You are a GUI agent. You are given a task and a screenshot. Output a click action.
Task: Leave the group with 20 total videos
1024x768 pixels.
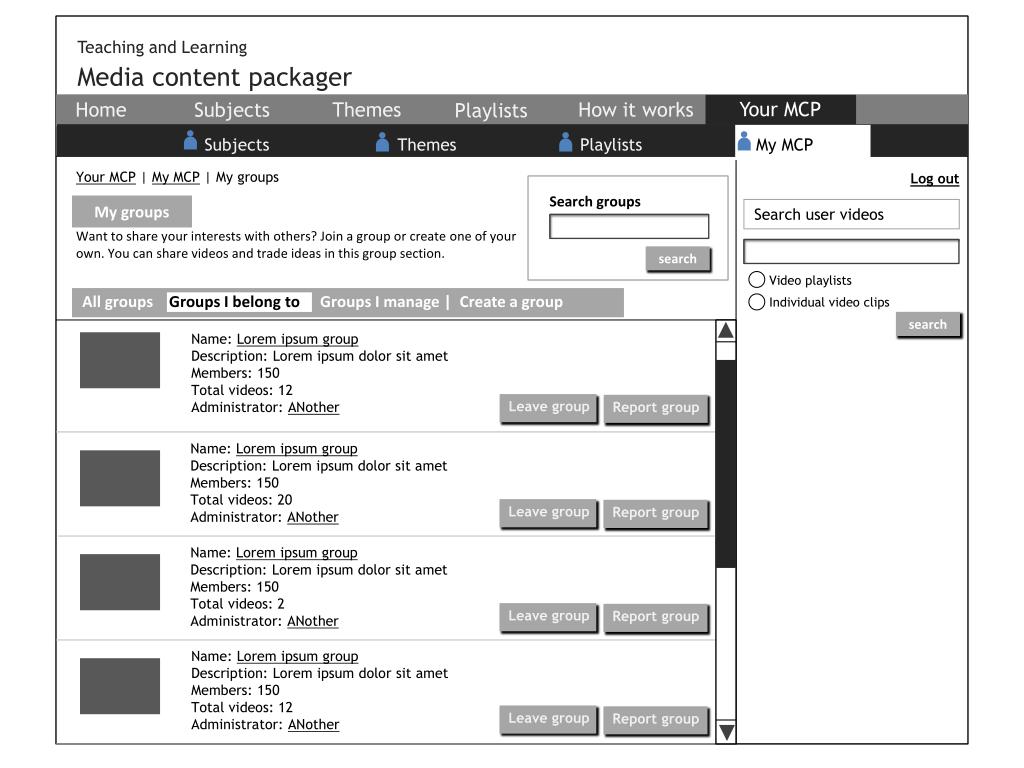[549, 513]
